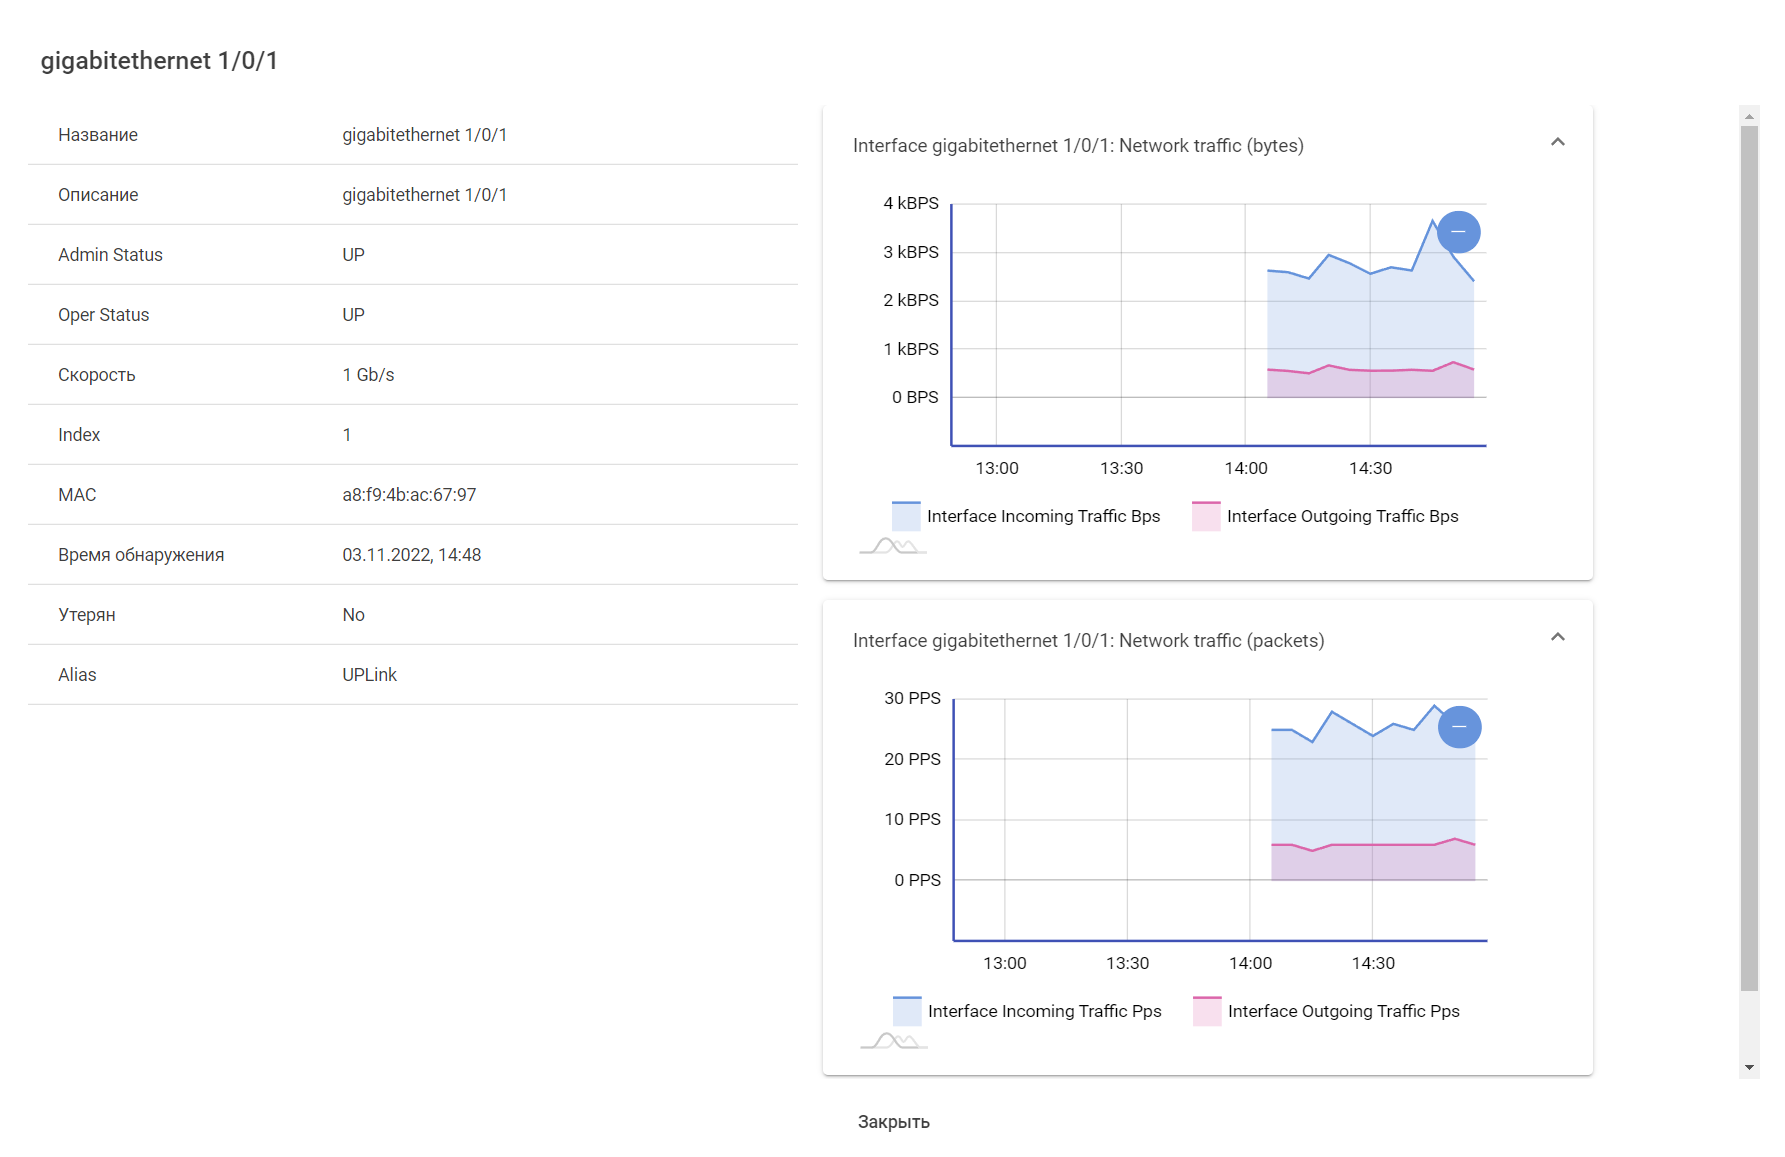This screenshot has width=1785, height=1157.
Task: Toggle the Incoming Traffic Bps legend swatch
Action: (x=906, y=516)
